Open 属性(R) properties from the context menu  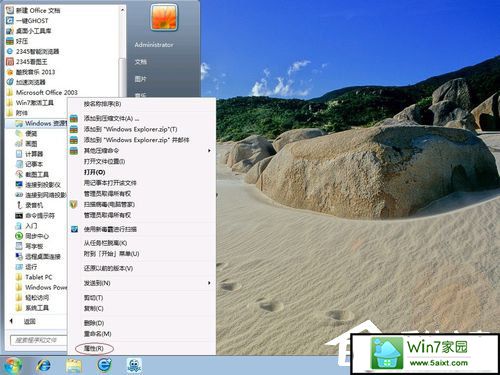(x=94, y=349)
